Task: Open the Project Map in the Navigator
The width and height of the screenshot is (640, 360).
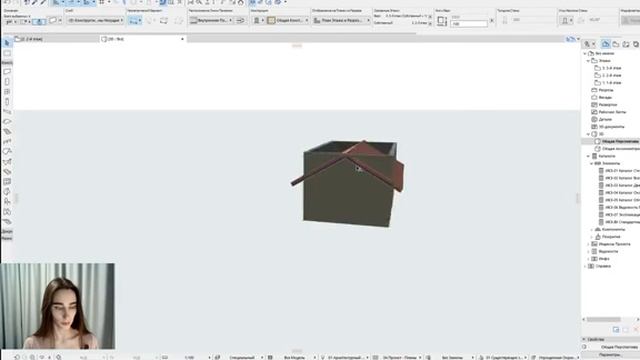Action: pyautogui.click(x=606, y=44)
